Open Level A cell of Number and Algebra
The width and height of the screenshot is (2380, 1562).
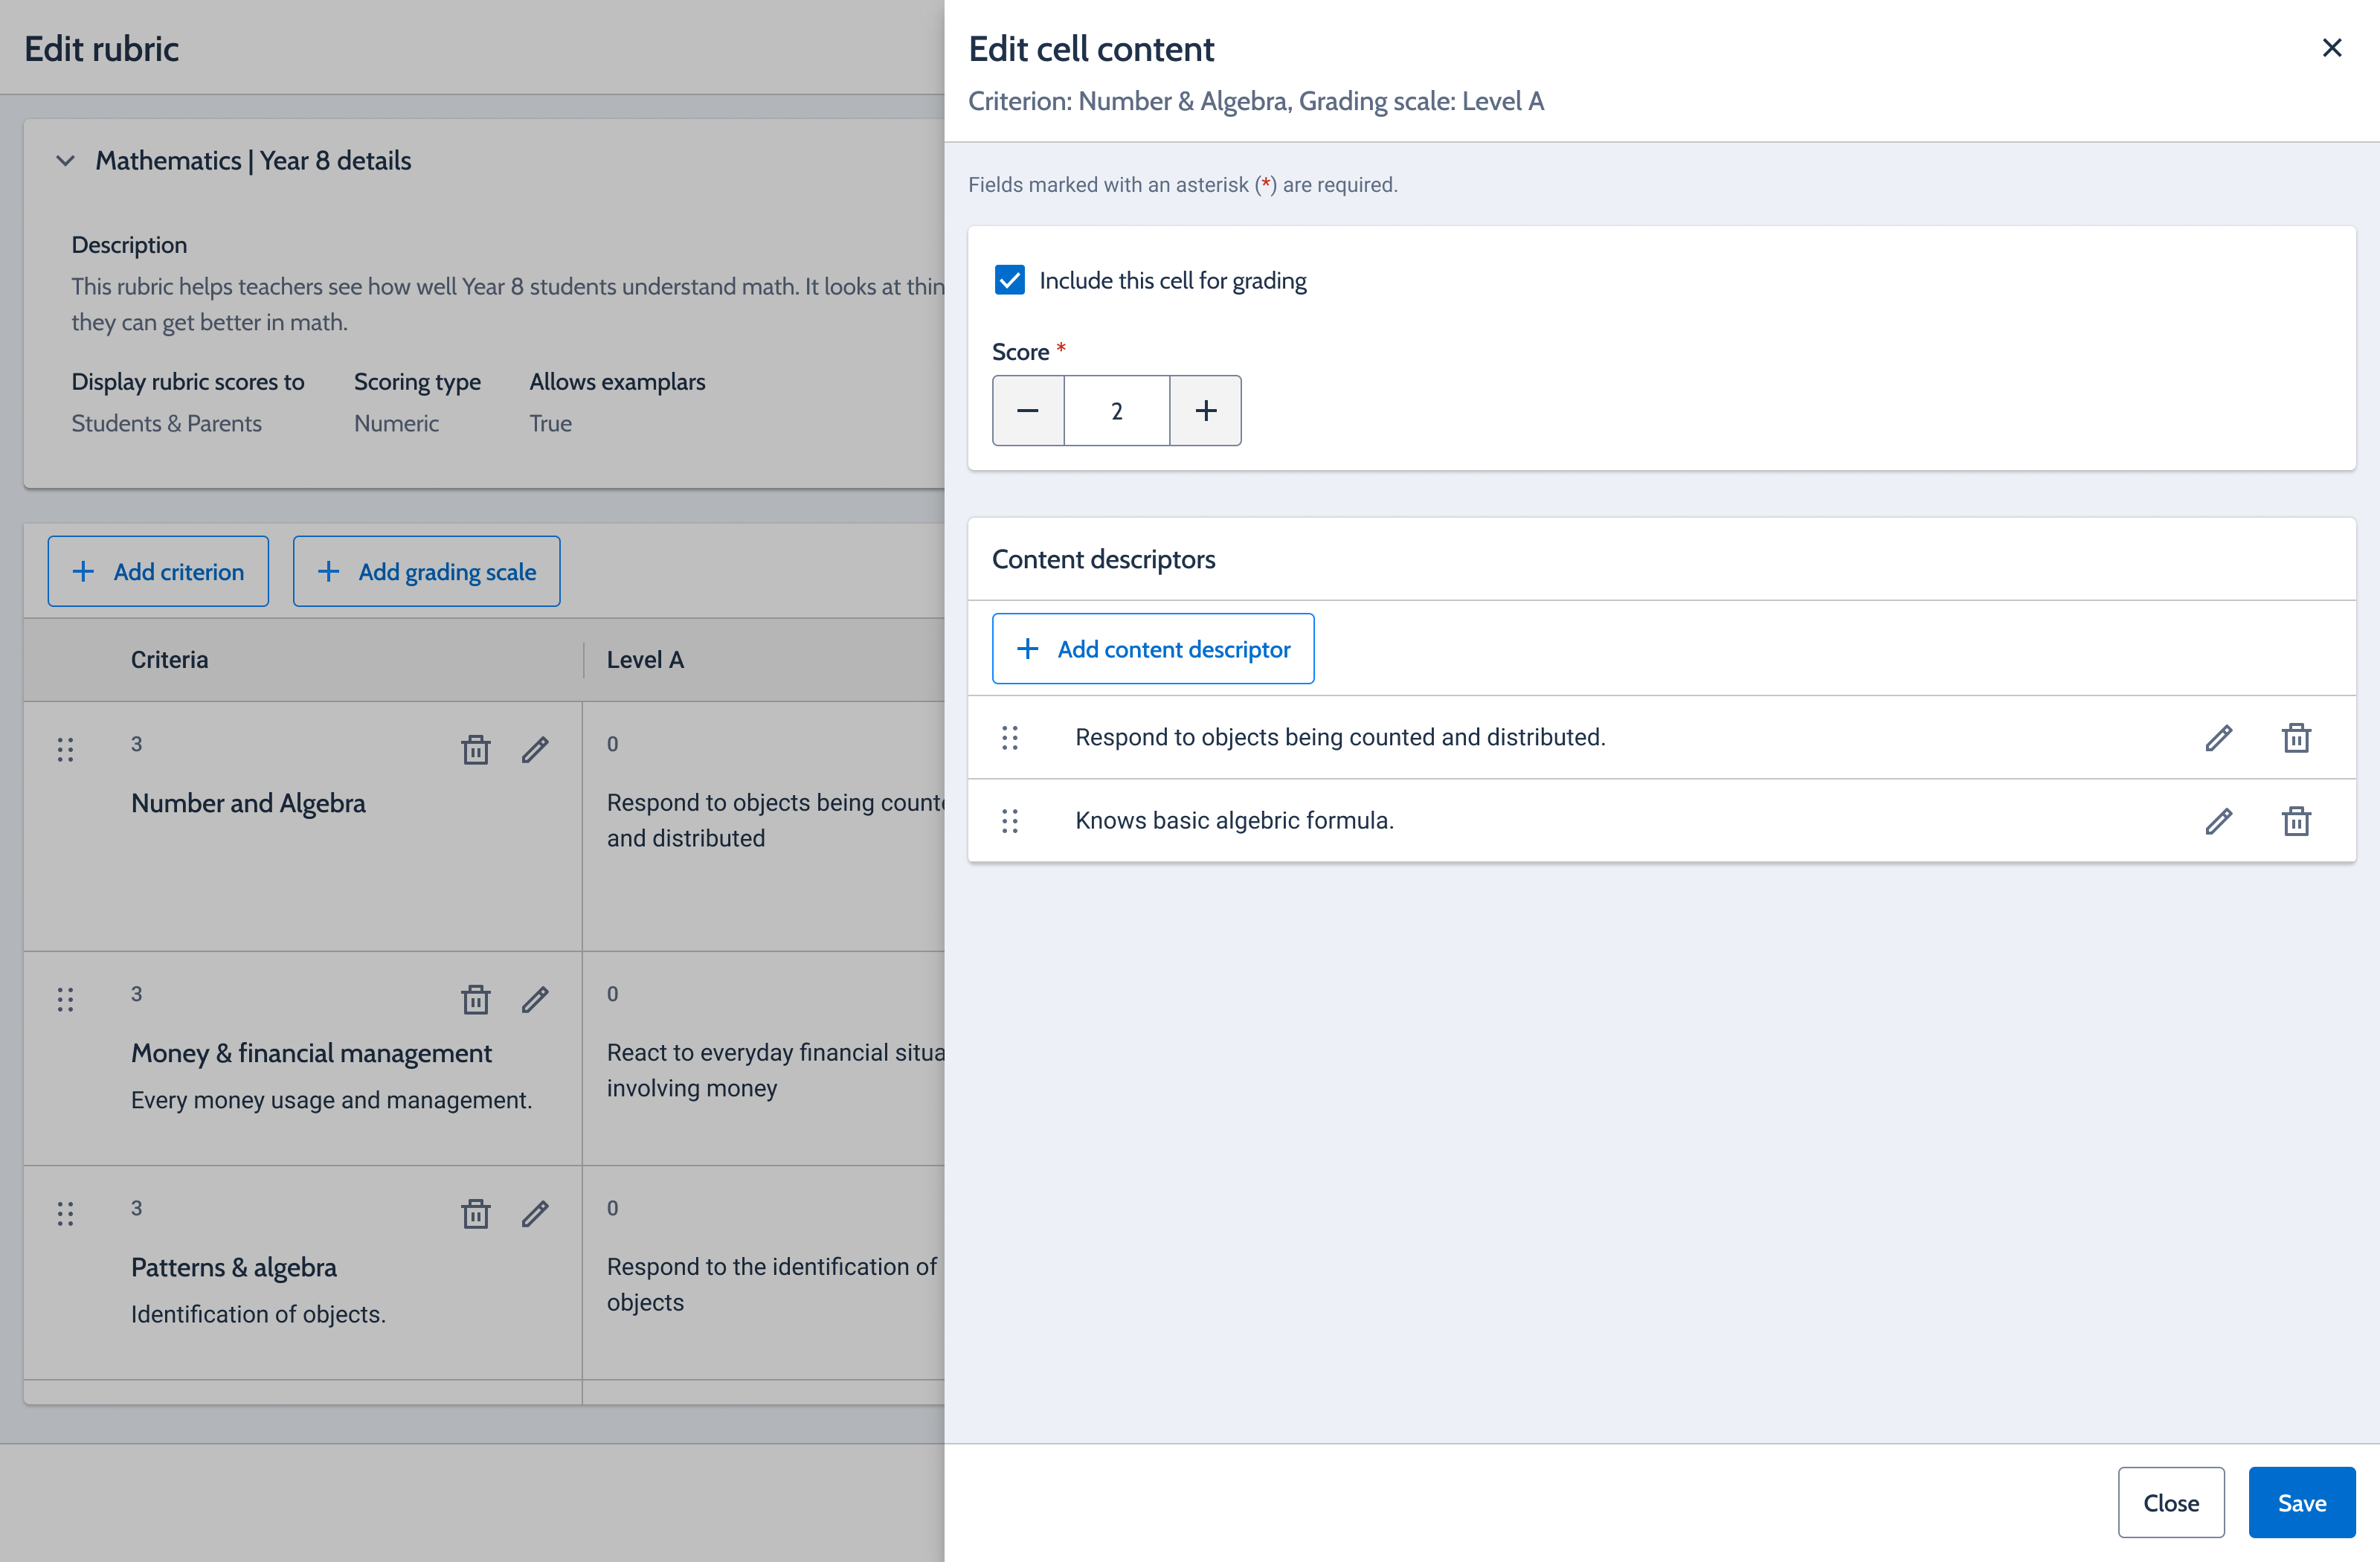(x=764, y=826)
